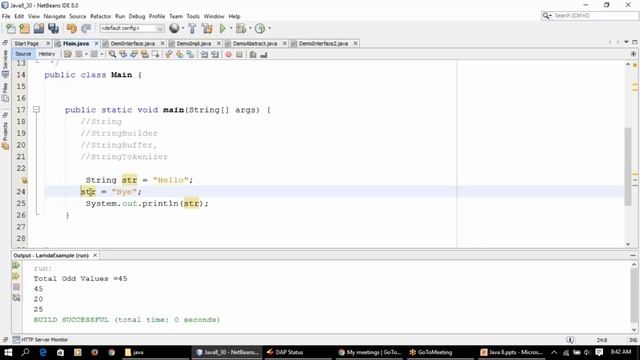Switch to the DemoInterface2.java tab

coord(323,43)
